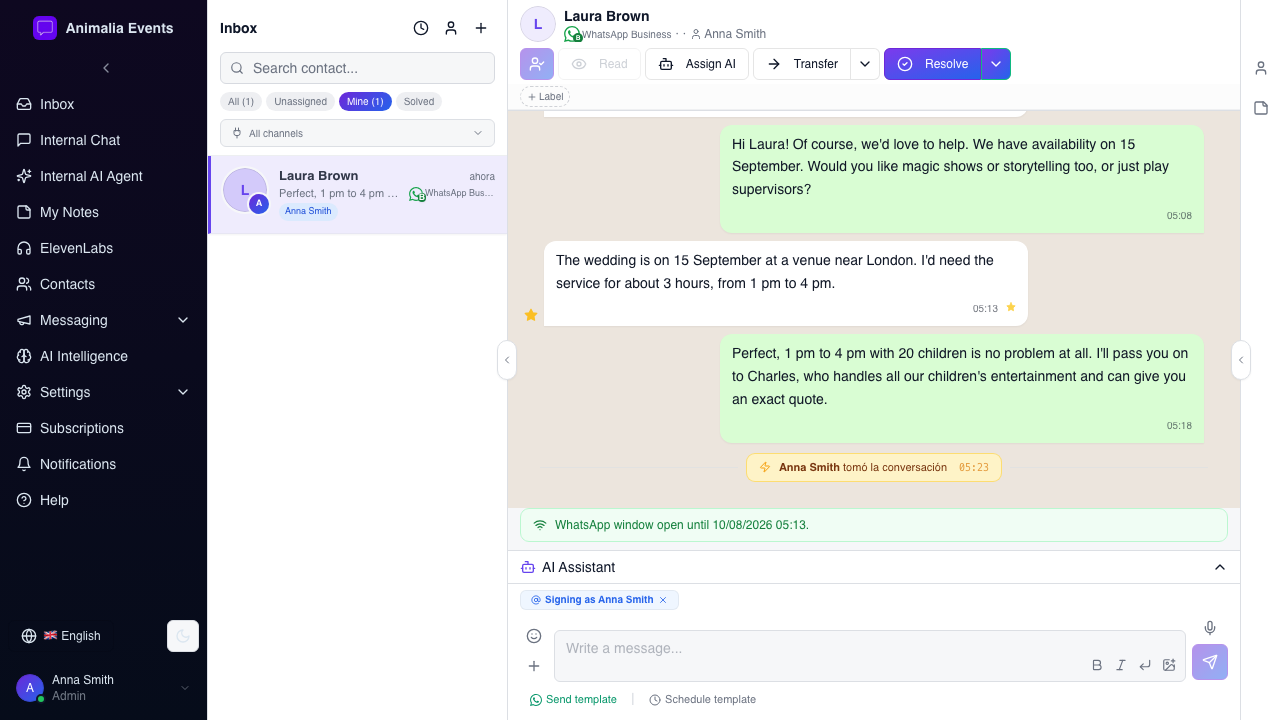Click the plus attachment icon beside composer

pos(534,666)
